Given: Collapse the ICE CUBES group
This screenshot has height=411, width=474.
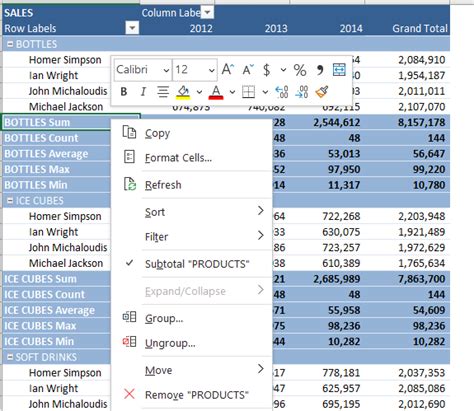Looking at the screenshot, I should tap(10, 201).
